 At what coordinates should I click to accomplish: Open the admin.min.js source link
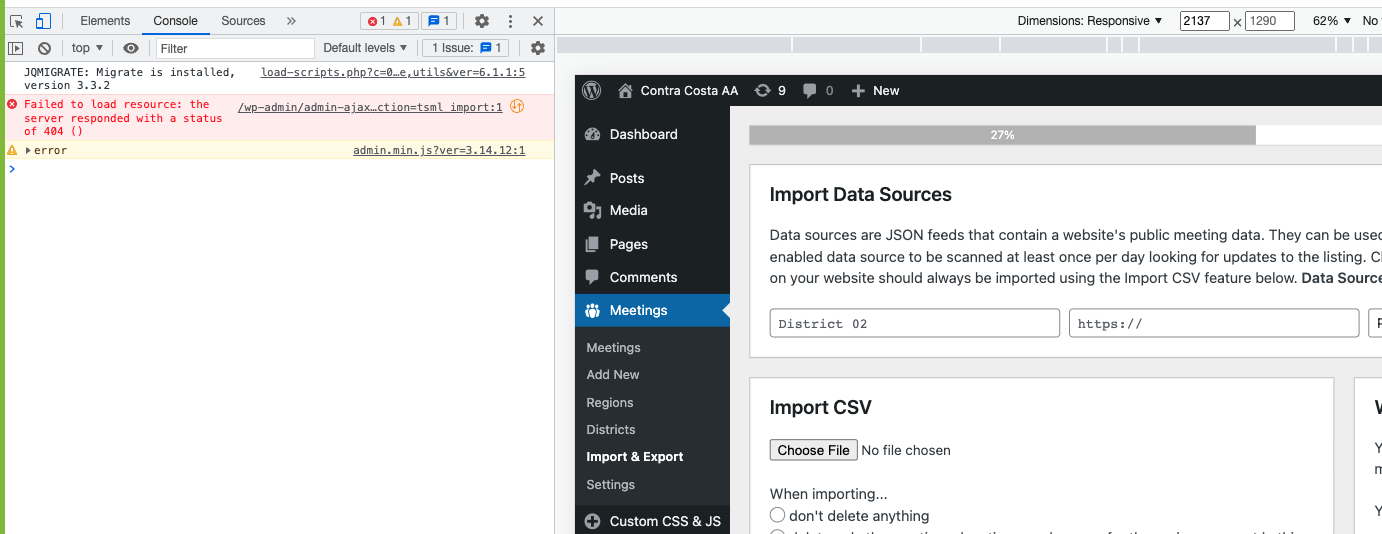(x=439, y=150)
